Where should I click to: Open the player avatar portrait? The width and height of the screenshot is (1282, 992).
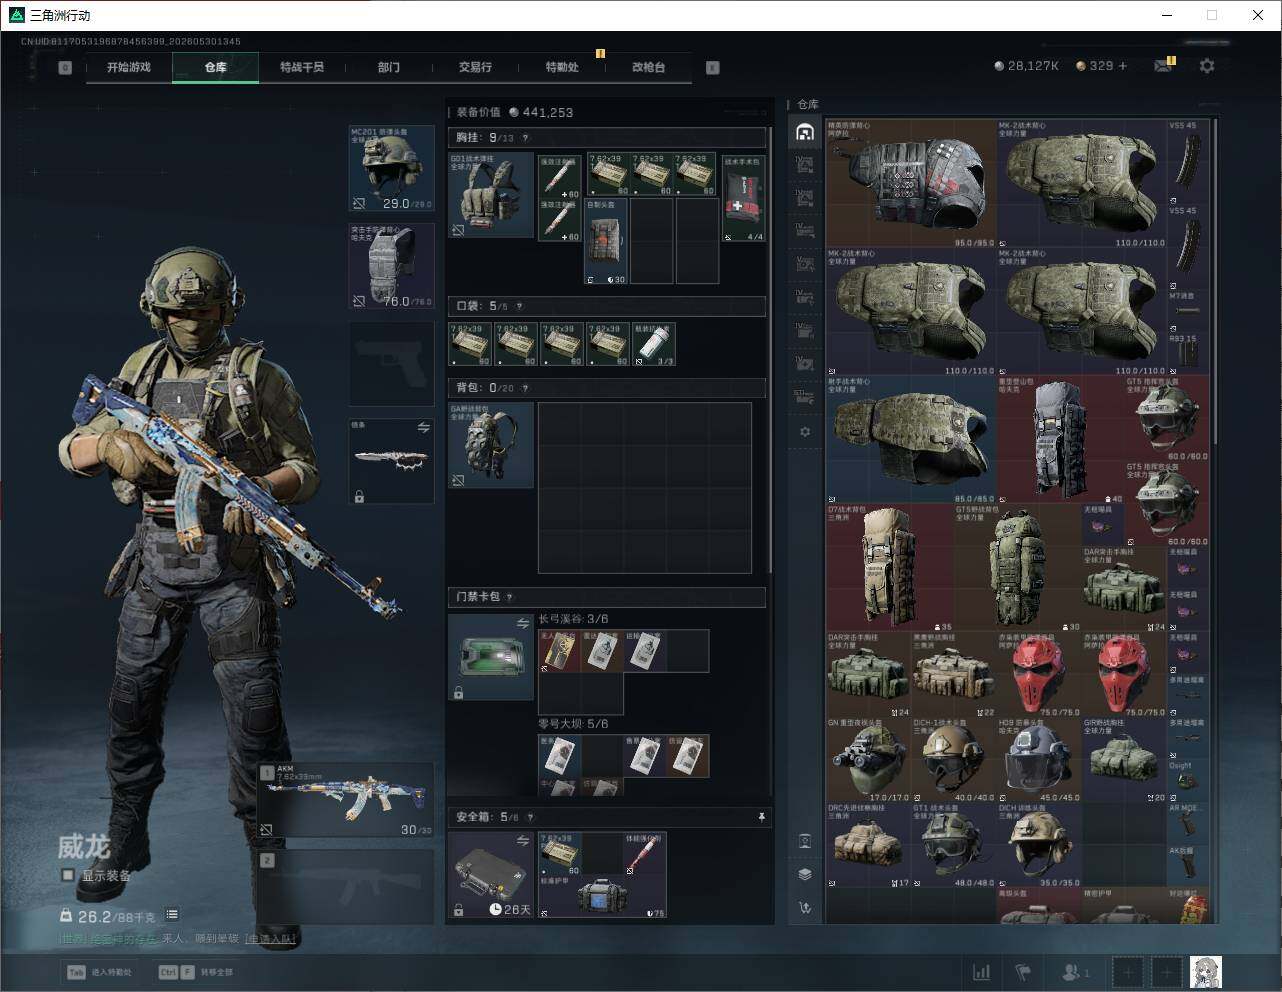pos(1206,972)
